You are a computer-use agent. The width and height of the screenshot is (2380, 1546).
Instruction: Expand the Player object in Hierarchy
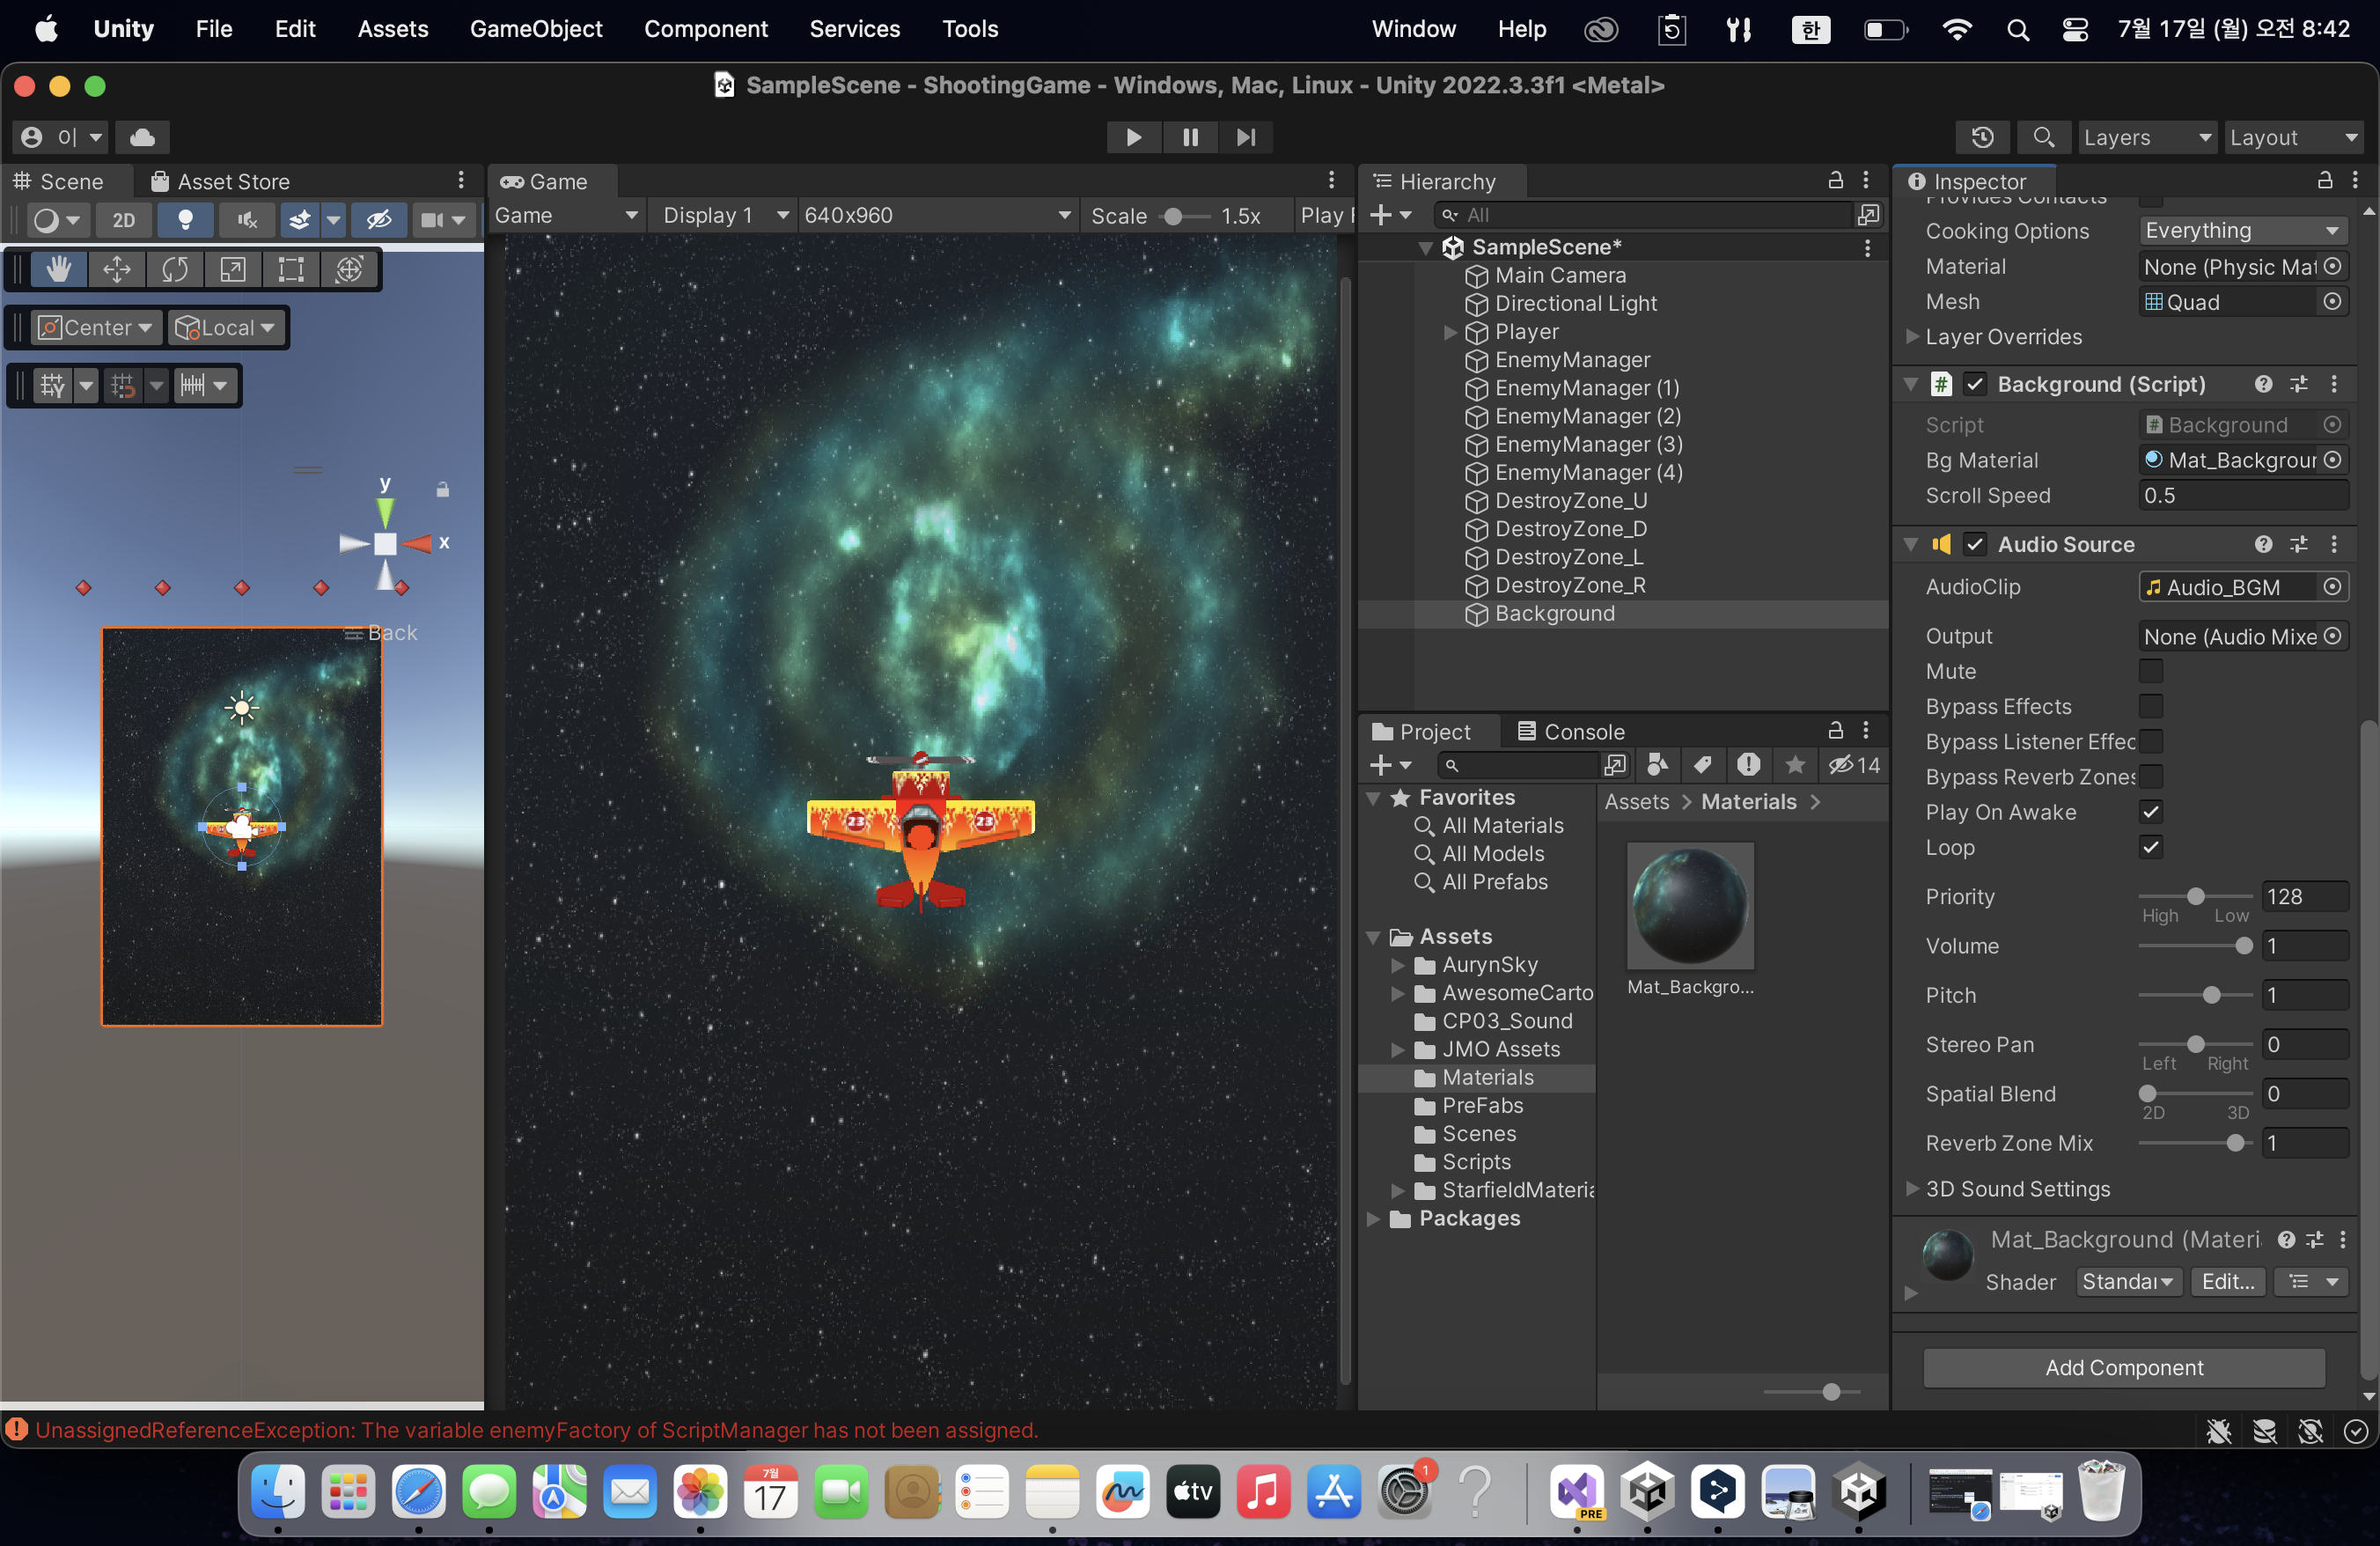1450,332
